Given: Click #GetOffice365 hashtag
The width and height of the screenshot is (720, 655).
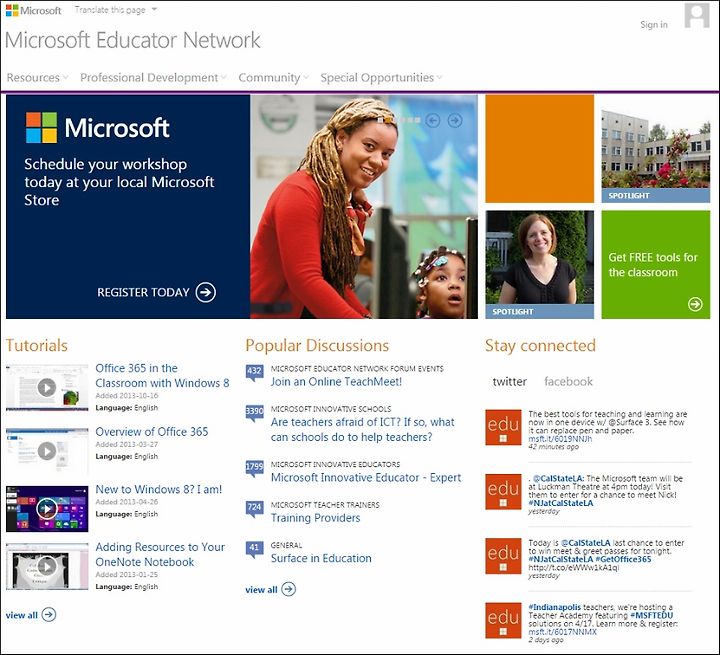Looking at the screenshot, I should [623, 559].
